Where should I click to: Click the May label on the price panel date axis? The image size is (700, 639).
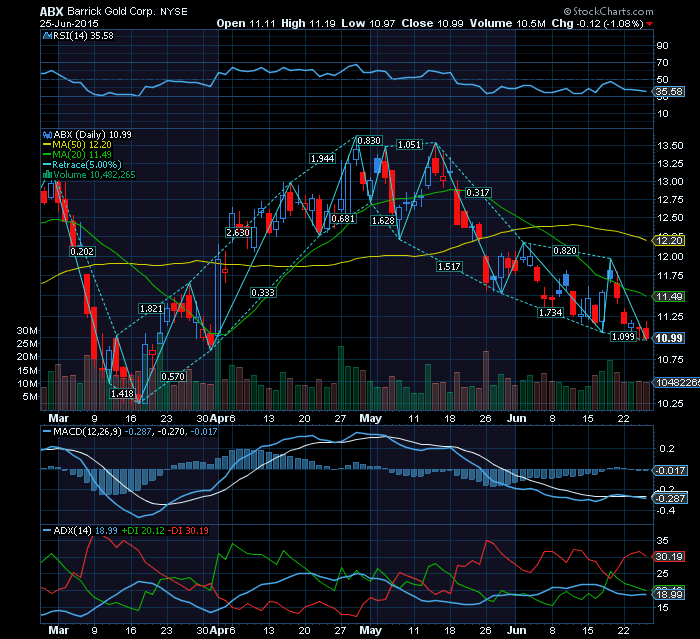pyautogui.click(x=371, y=418)
